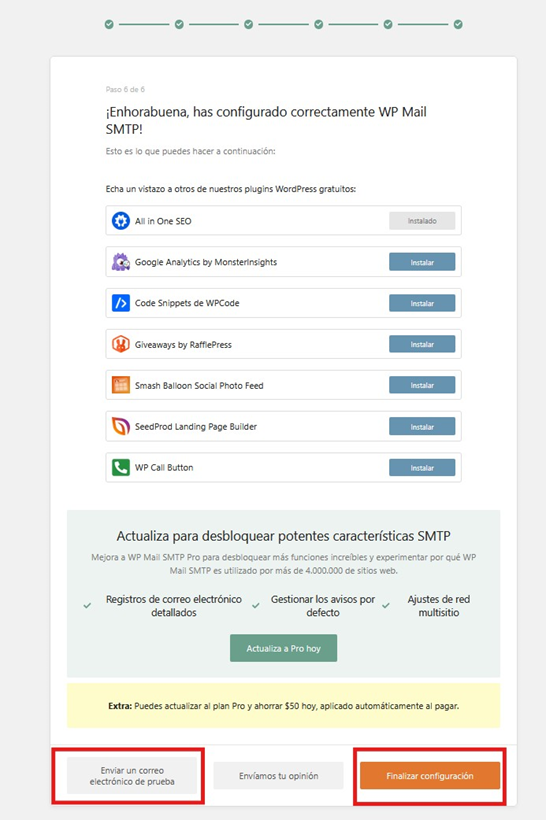The height and width of the screenshot is (820, 546).
Task: Click the greyed Instalado button for All in One SEO
Action: 422,221
